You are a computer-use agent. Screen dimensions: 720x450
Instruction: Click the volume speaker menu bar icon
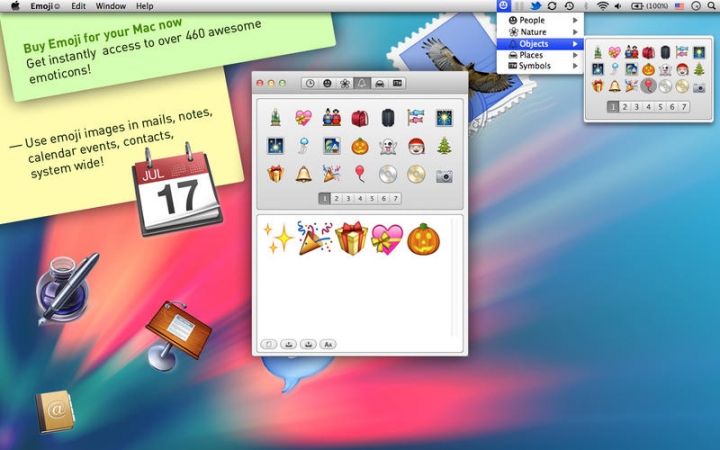pyautogui.click(x=618, y=6)
